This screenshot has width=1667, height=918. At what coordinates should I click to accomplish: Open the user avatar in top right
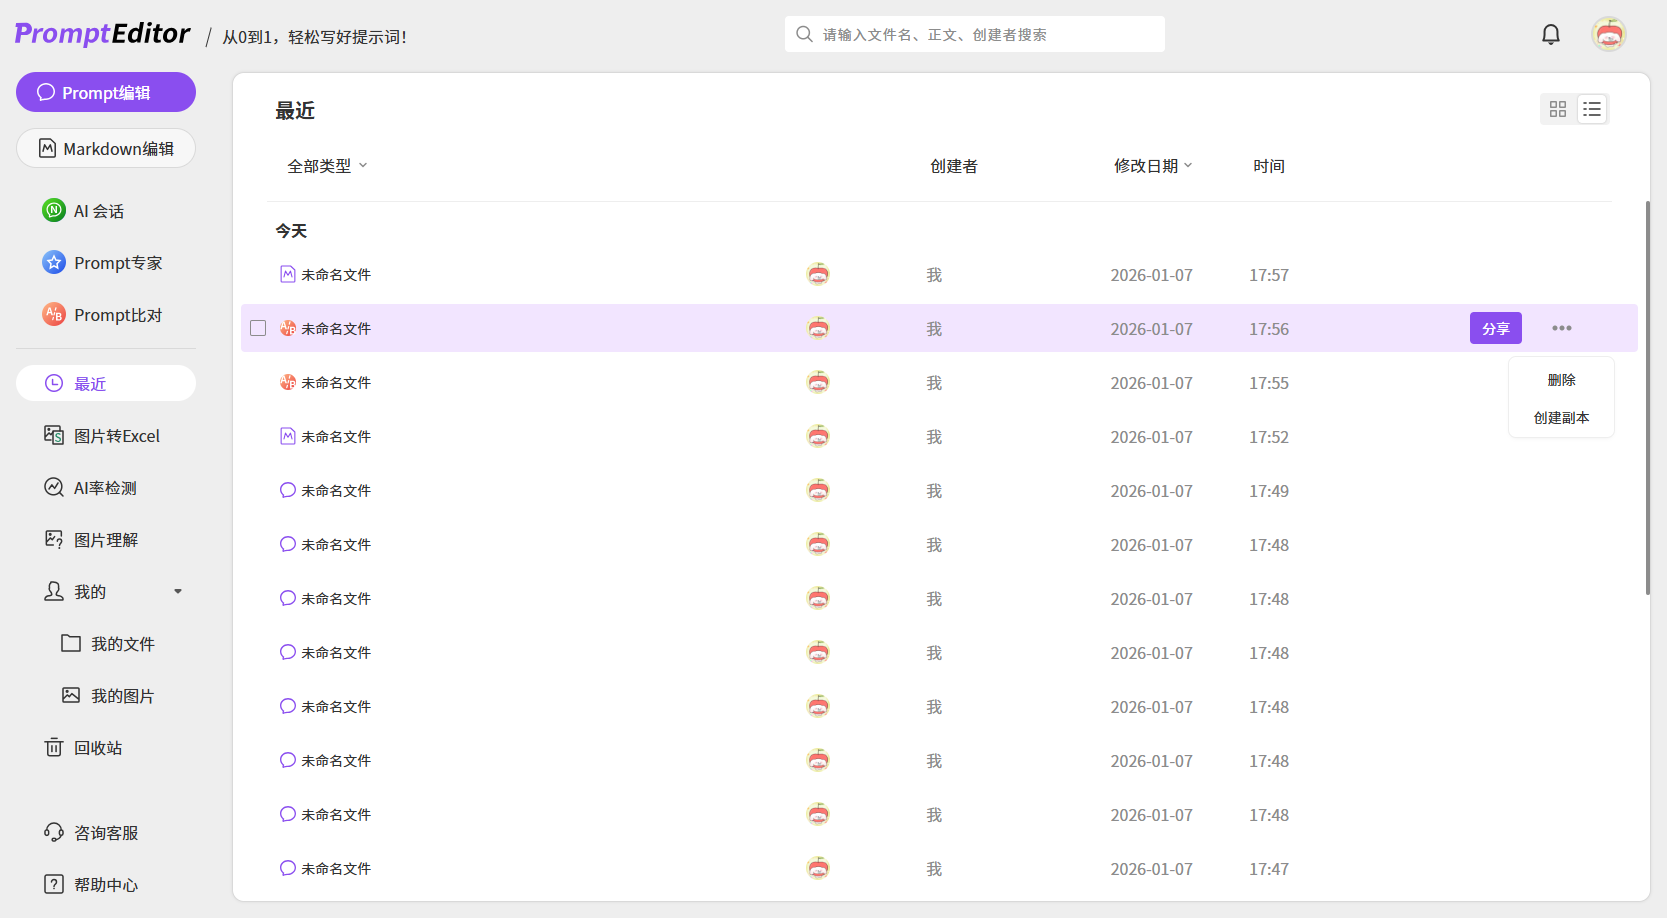(x=1608, y=35)
